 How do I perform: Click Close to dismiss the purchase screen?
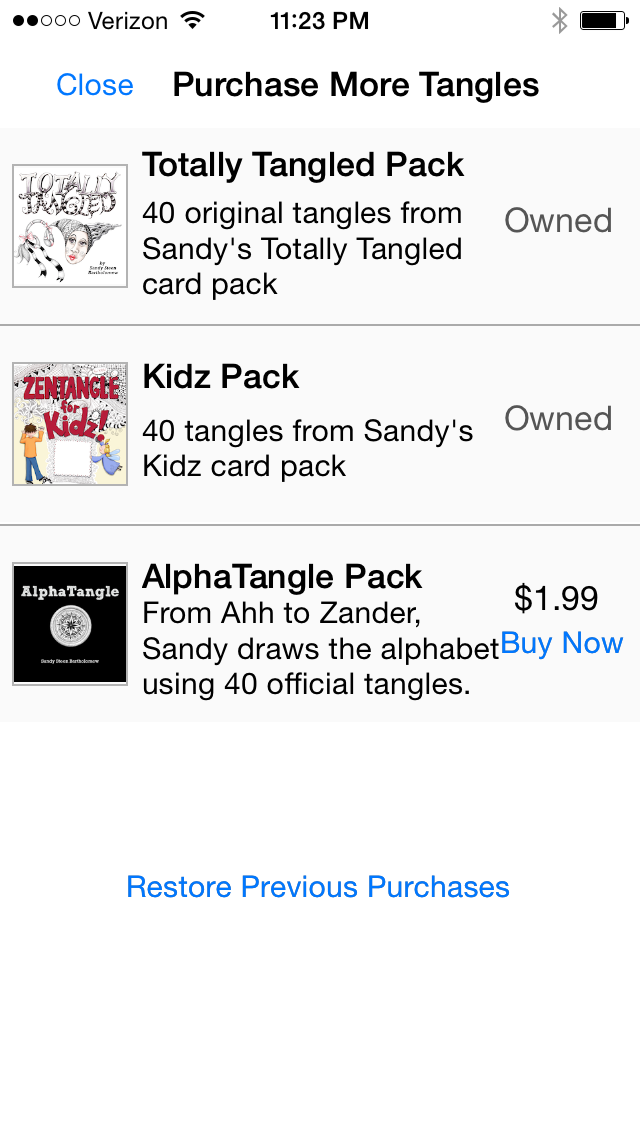tap(95, 85)
